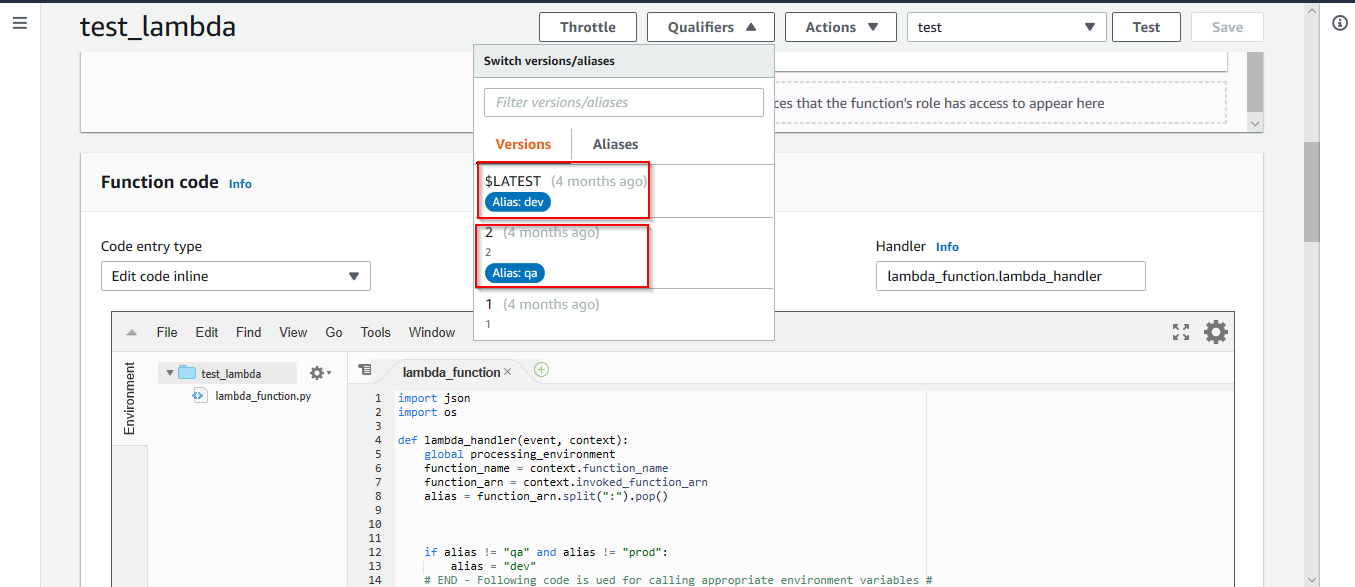Switch to the Aliases tab
Screen dimensions: 1355x587
614,144
